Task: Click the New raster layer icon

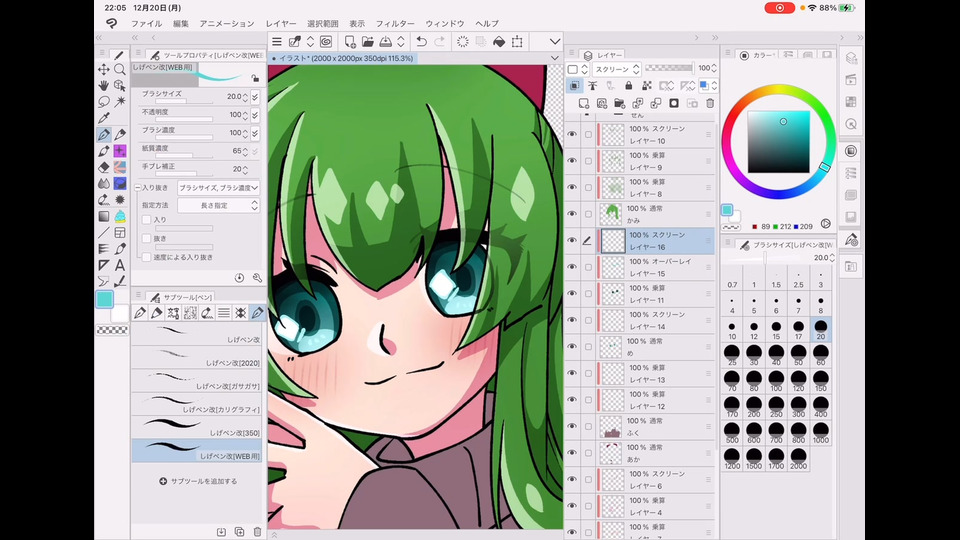Action: click(584, 103)
